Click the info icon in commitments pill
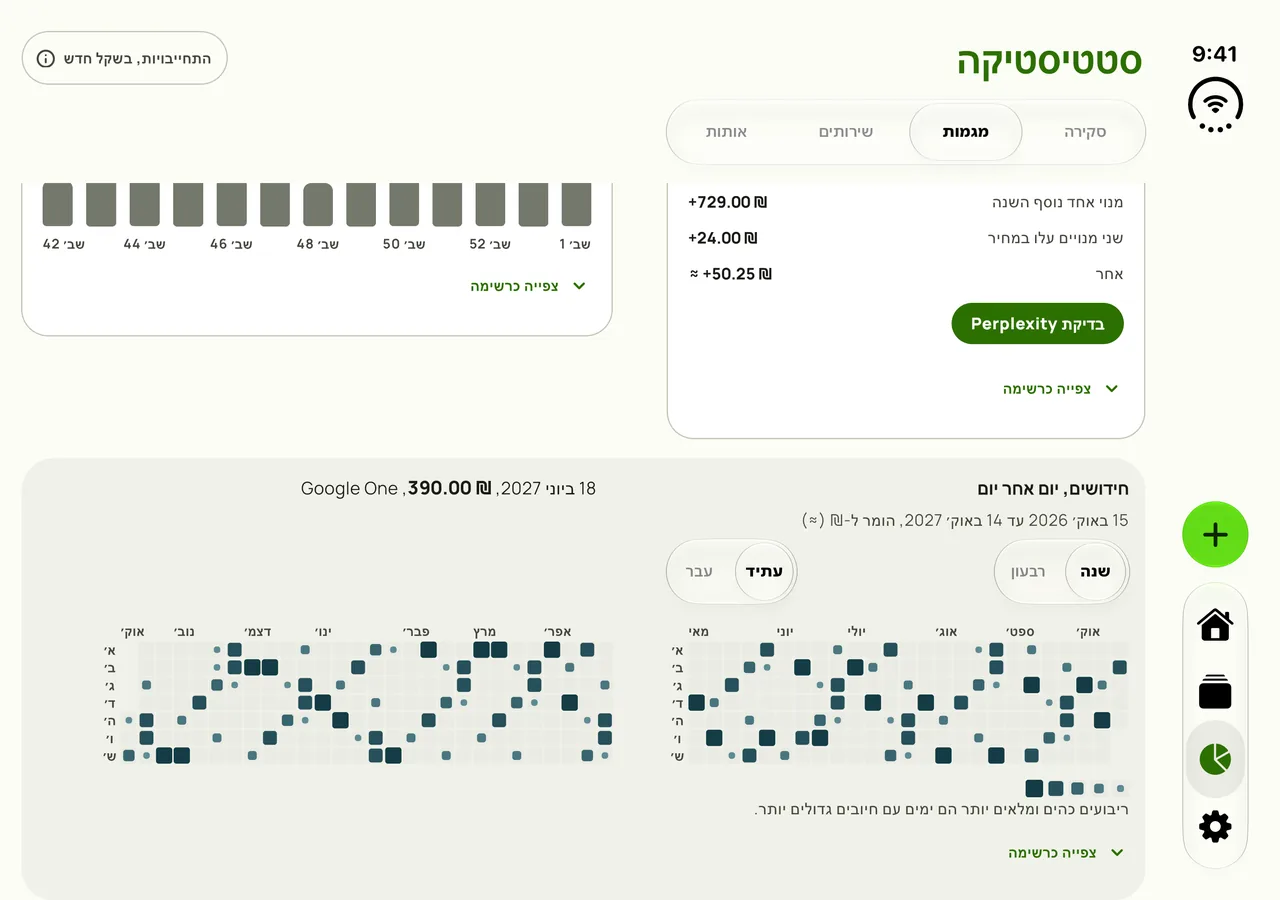 tap(46, 58)
